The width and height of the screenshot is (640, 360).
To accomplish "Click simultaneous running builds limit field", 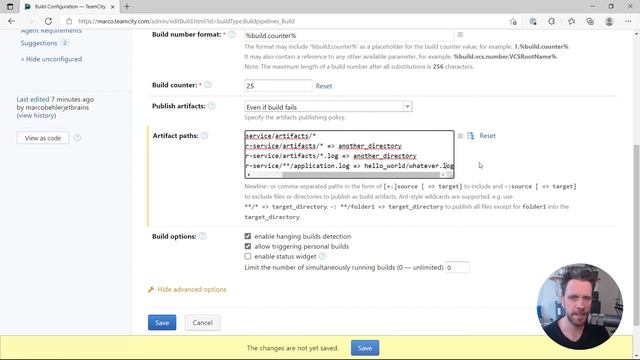I will point(457,267).
